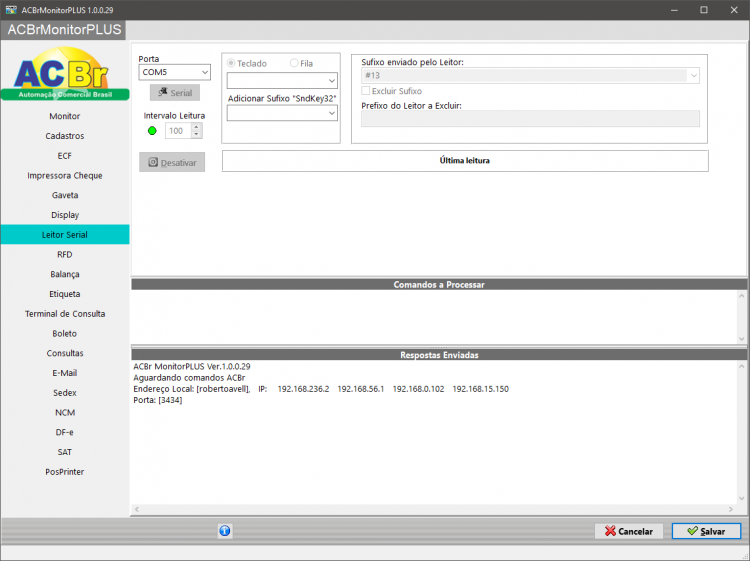Open the Balança section
Screen dimensions: 750x561
click(x=65, y=274)
